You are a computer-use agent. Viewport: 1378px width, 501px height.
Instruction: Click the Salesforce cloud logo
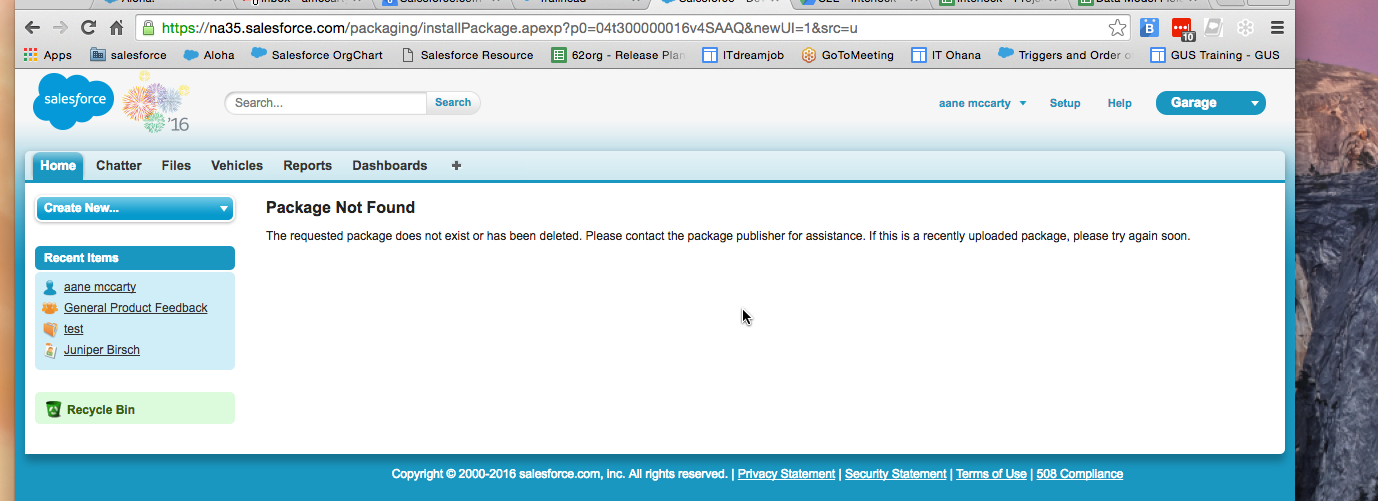coord(74,100)
